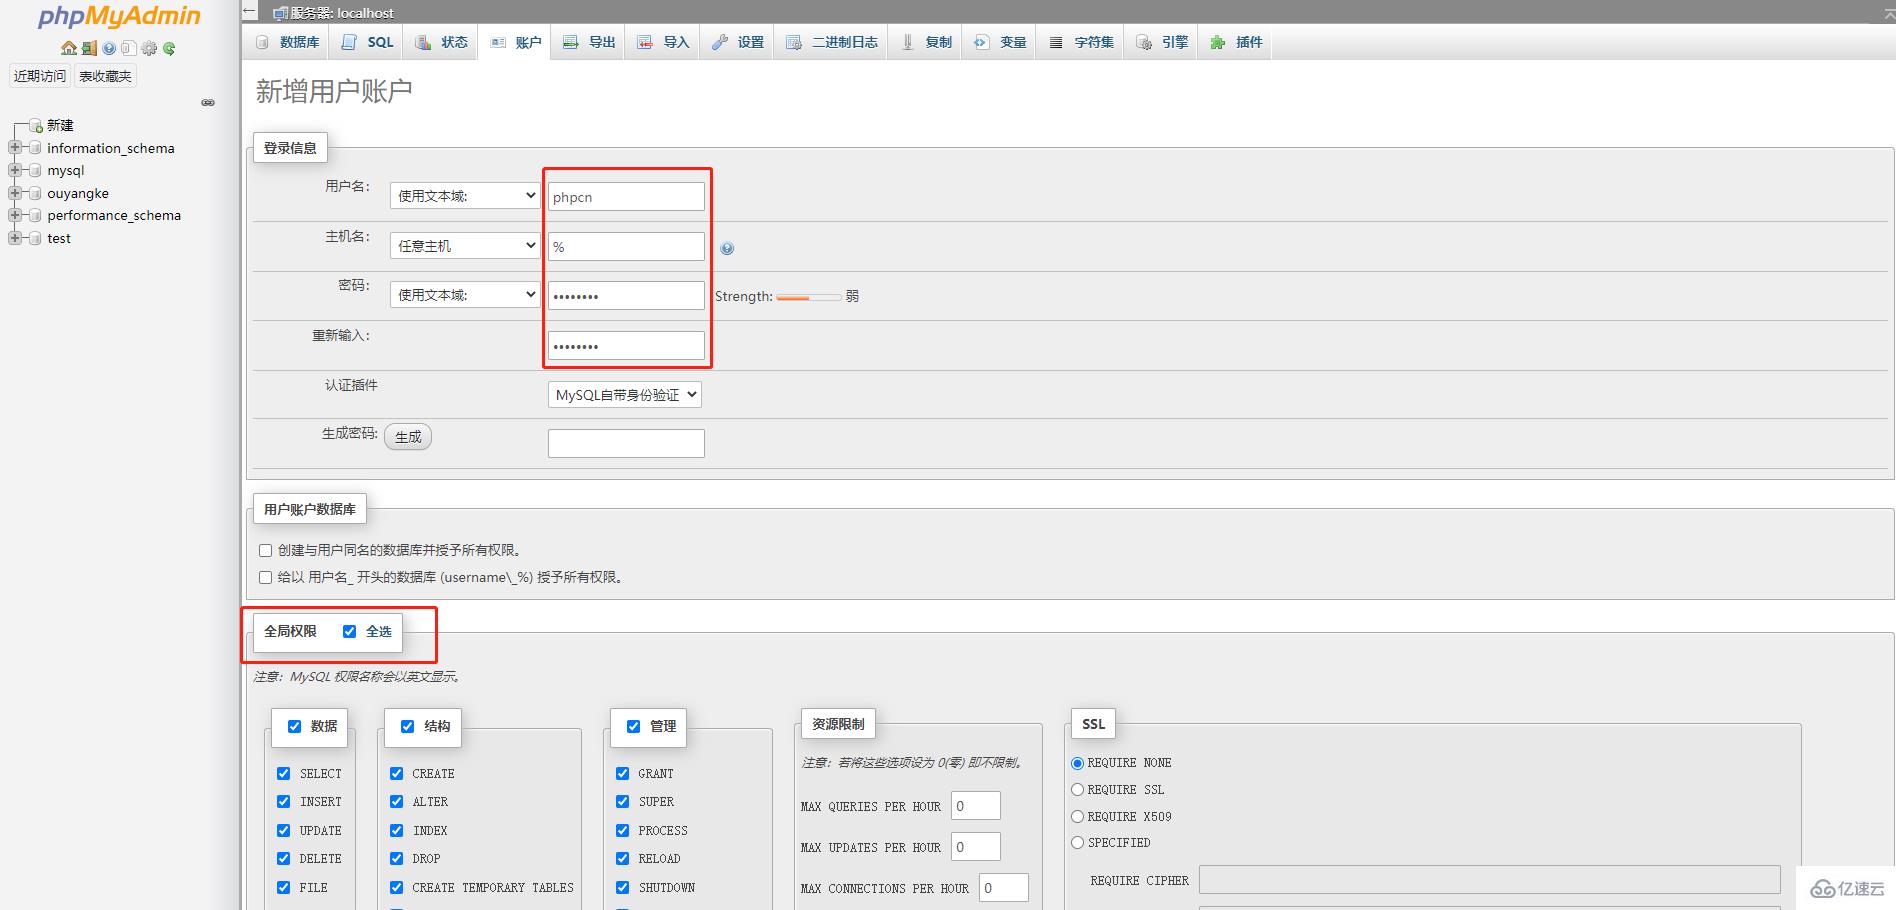Check 创建与用户同名的数据库 option
Screen dimensions: 1896x910
[x=265, y=550]
